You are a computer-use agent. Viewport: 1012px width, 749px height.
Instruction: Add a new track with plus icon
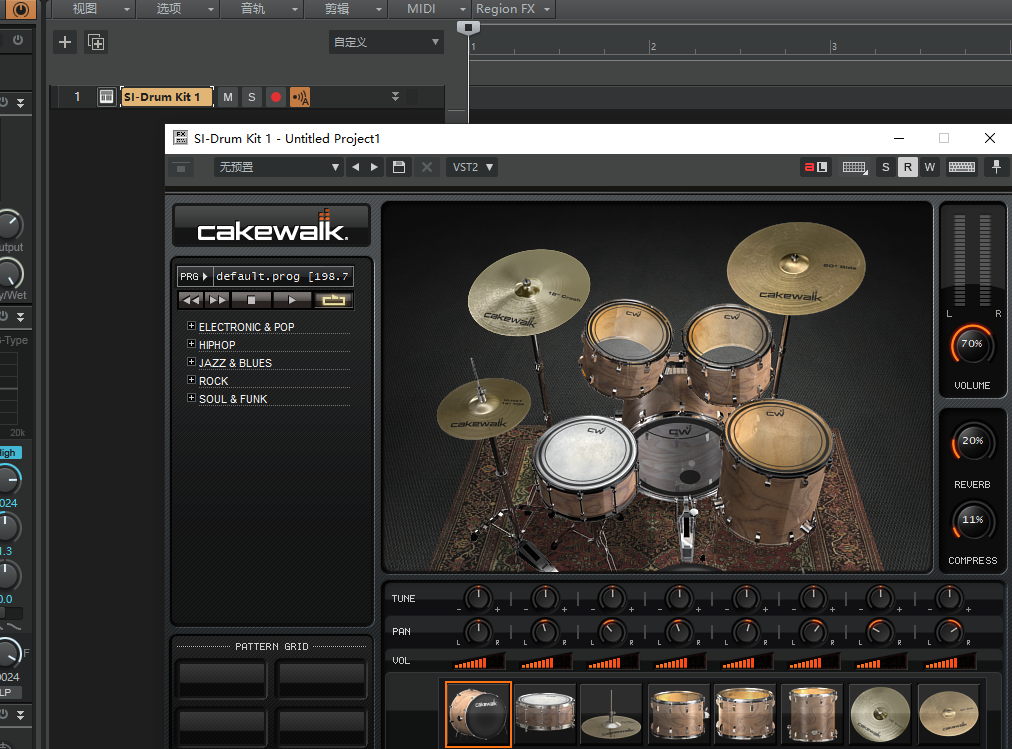65,43
